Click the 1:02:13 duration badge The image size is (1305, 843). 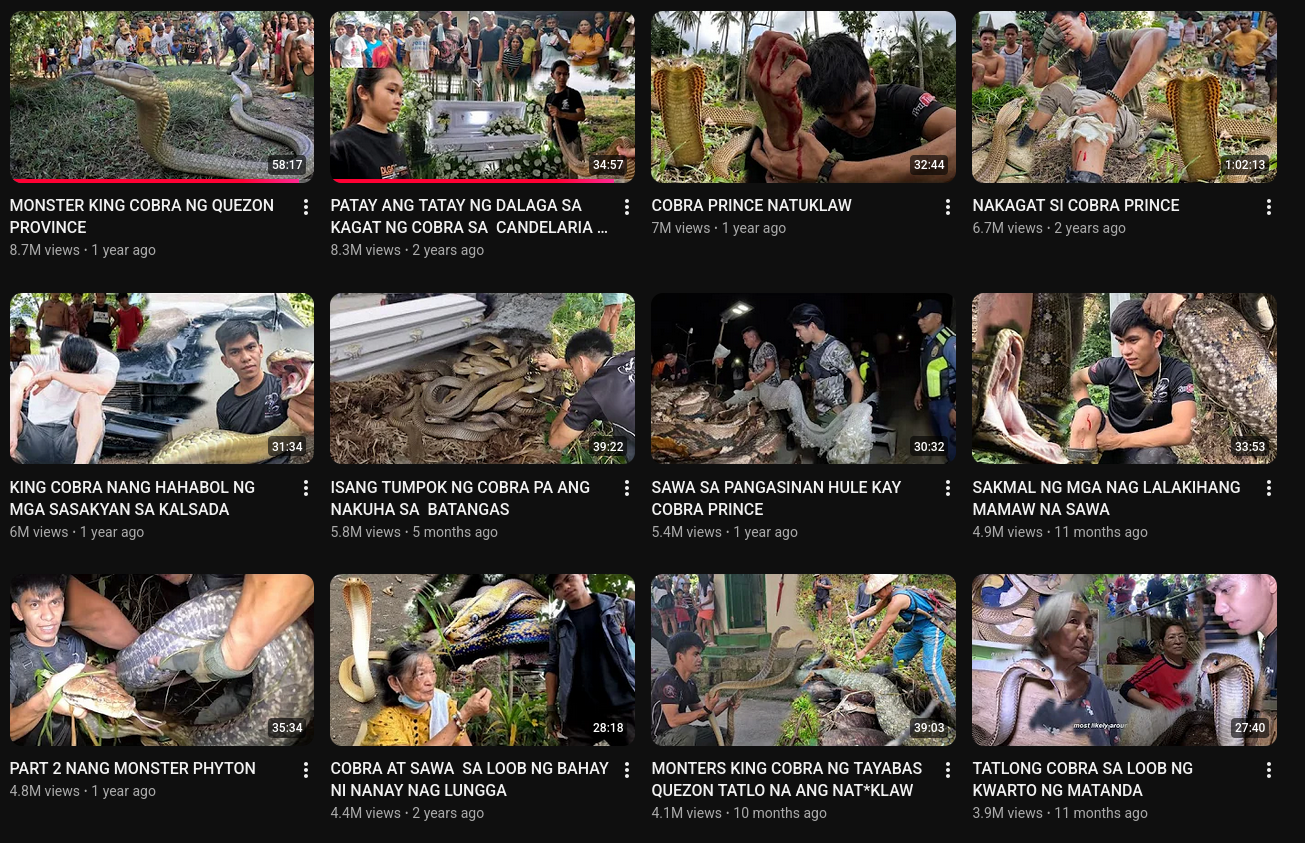(1245, 165)
